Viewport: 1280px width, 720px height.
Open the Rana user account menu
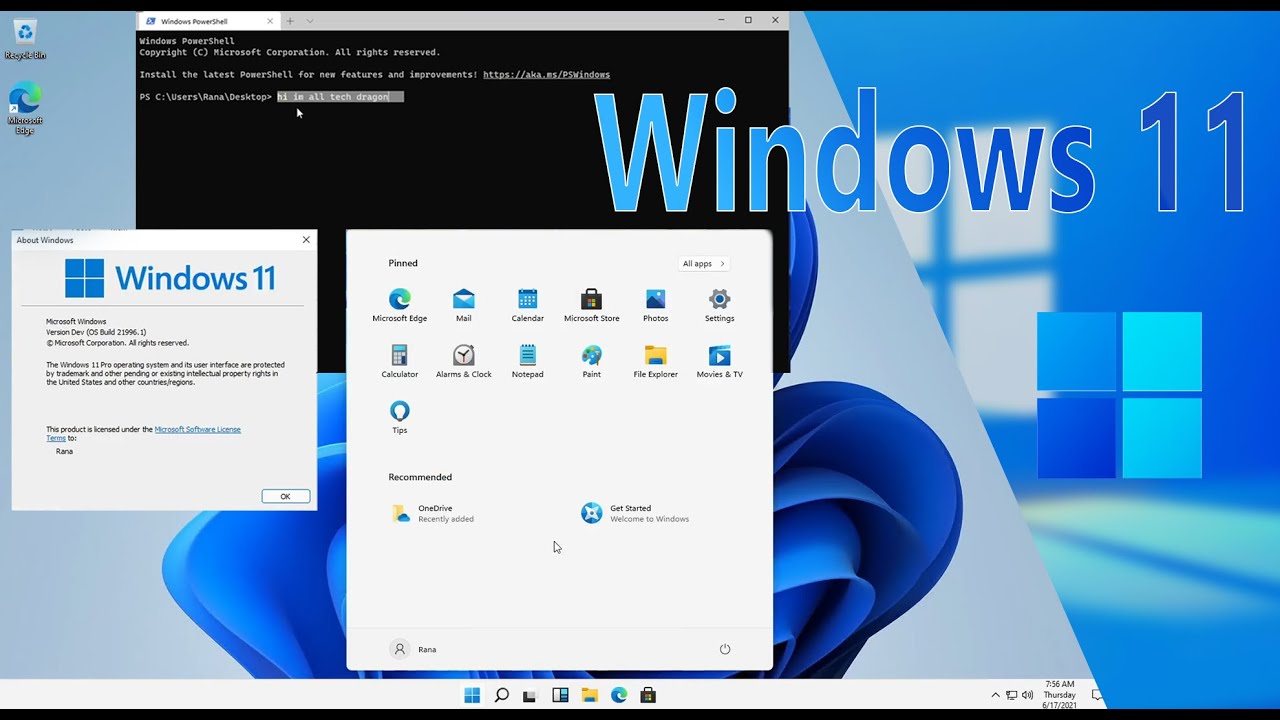[x=414, y=649]
